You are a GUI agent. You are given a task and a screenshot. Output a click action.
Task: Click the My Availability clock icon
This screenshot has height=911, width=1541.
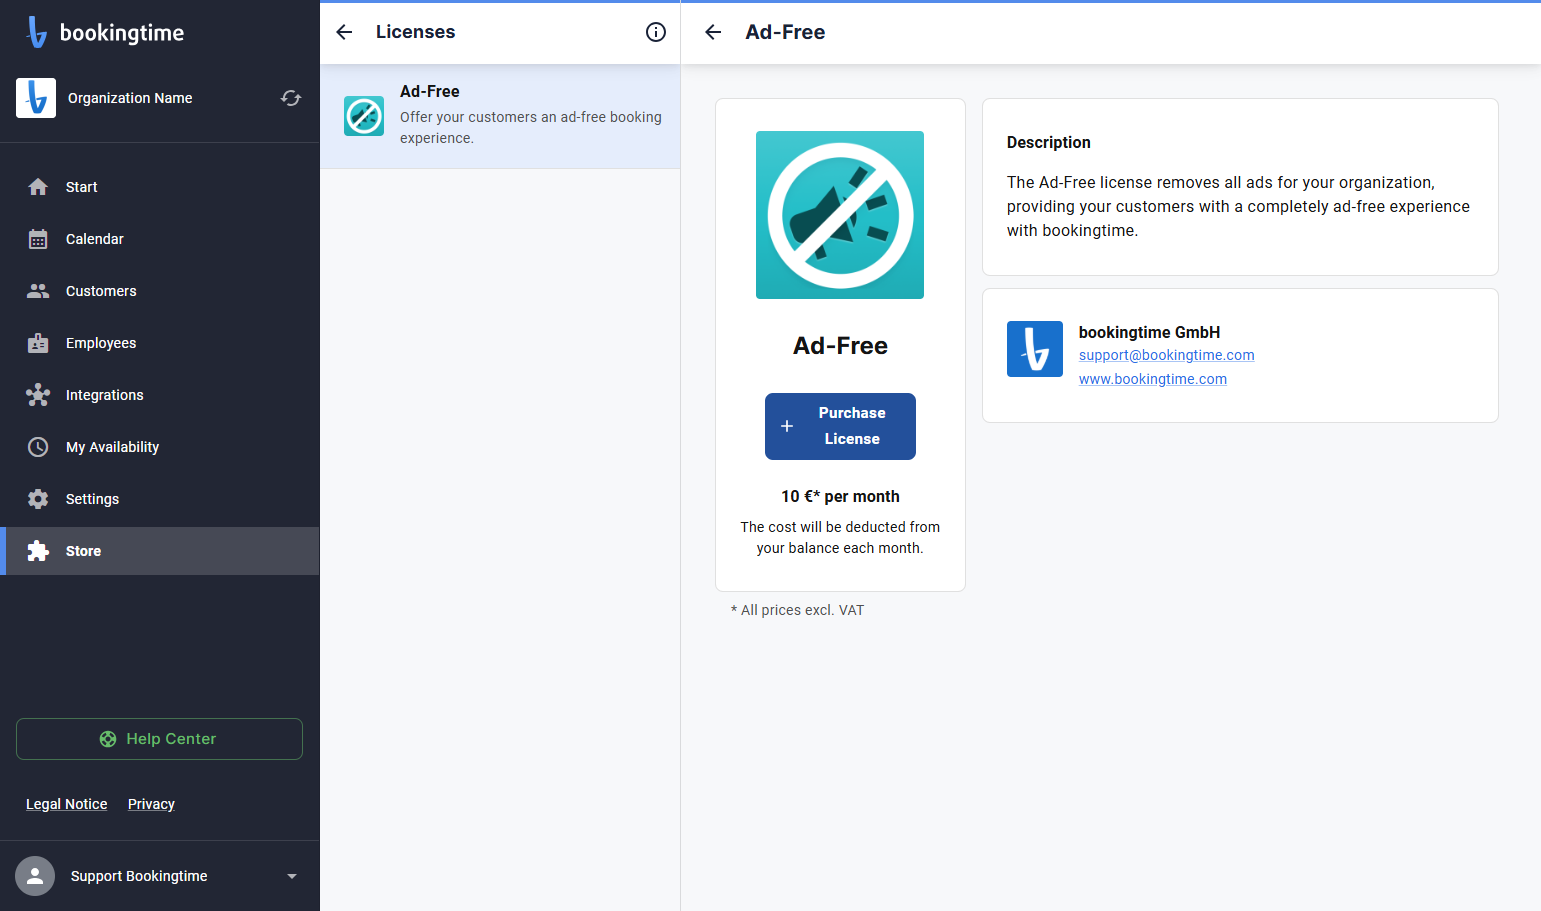click(x=38, y=447)
